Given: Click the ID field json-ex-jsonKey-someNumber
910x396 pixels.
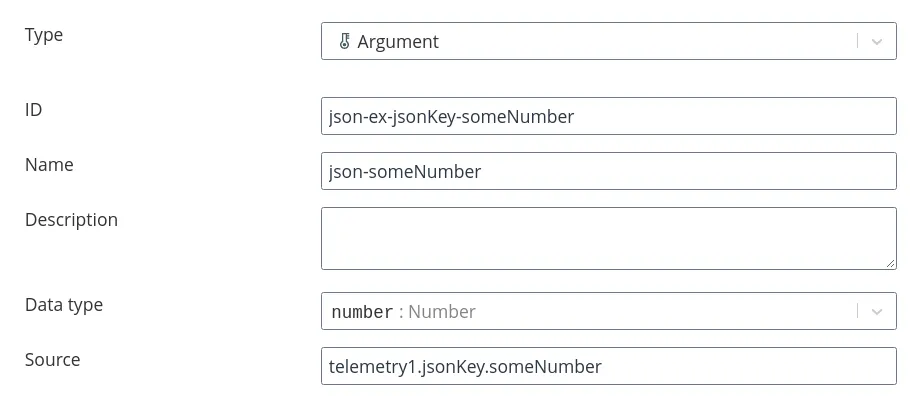Looking at the screenshot, I should click(x=609, y=116).
